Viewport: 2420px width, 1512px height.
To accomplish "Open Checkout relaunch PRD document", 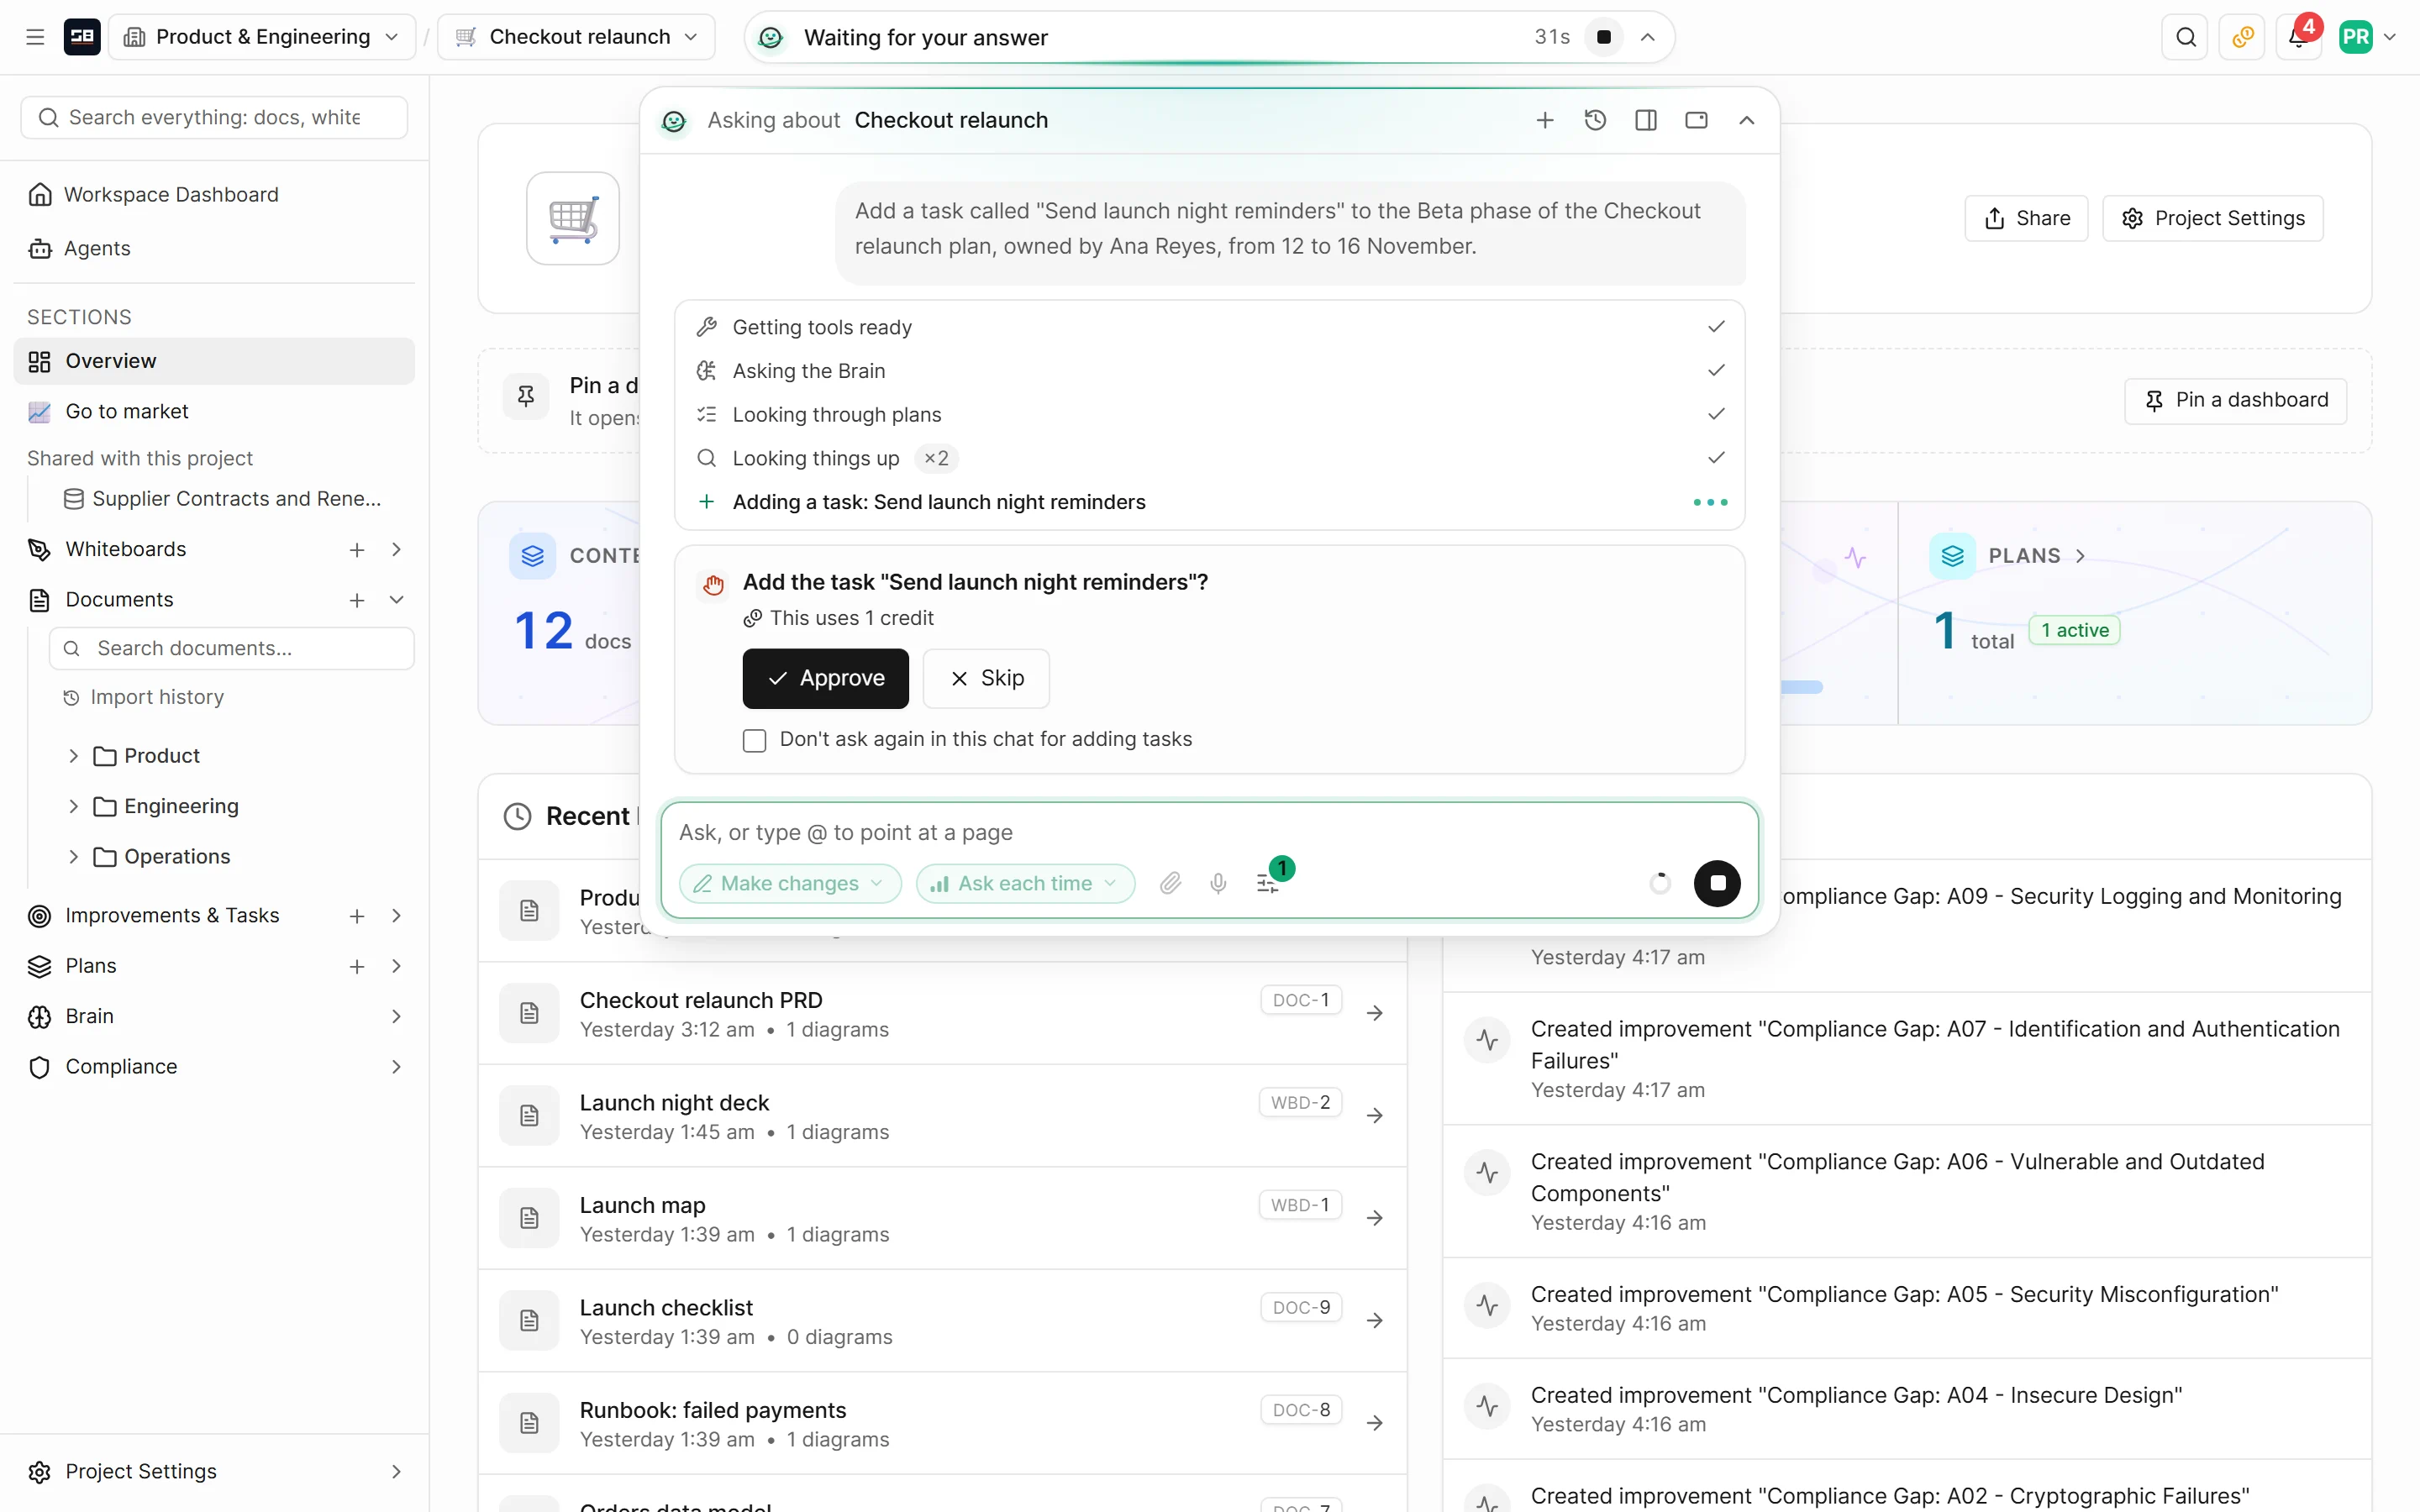I will pos(942,1013).
